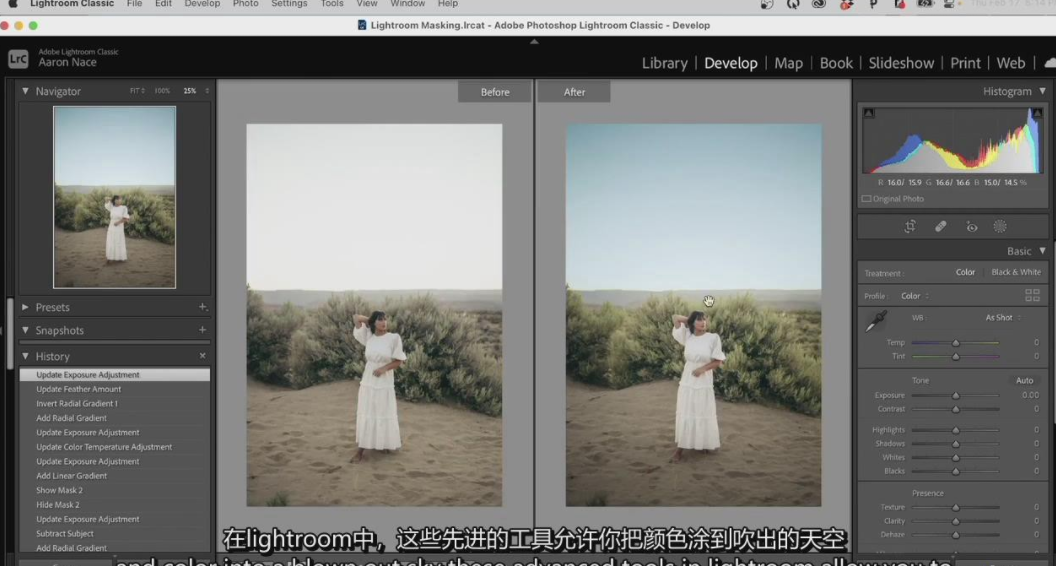Viewport: 1056px width, 566px height.
Task: Collapse the Histogram panel
Action: point(1044,91)
